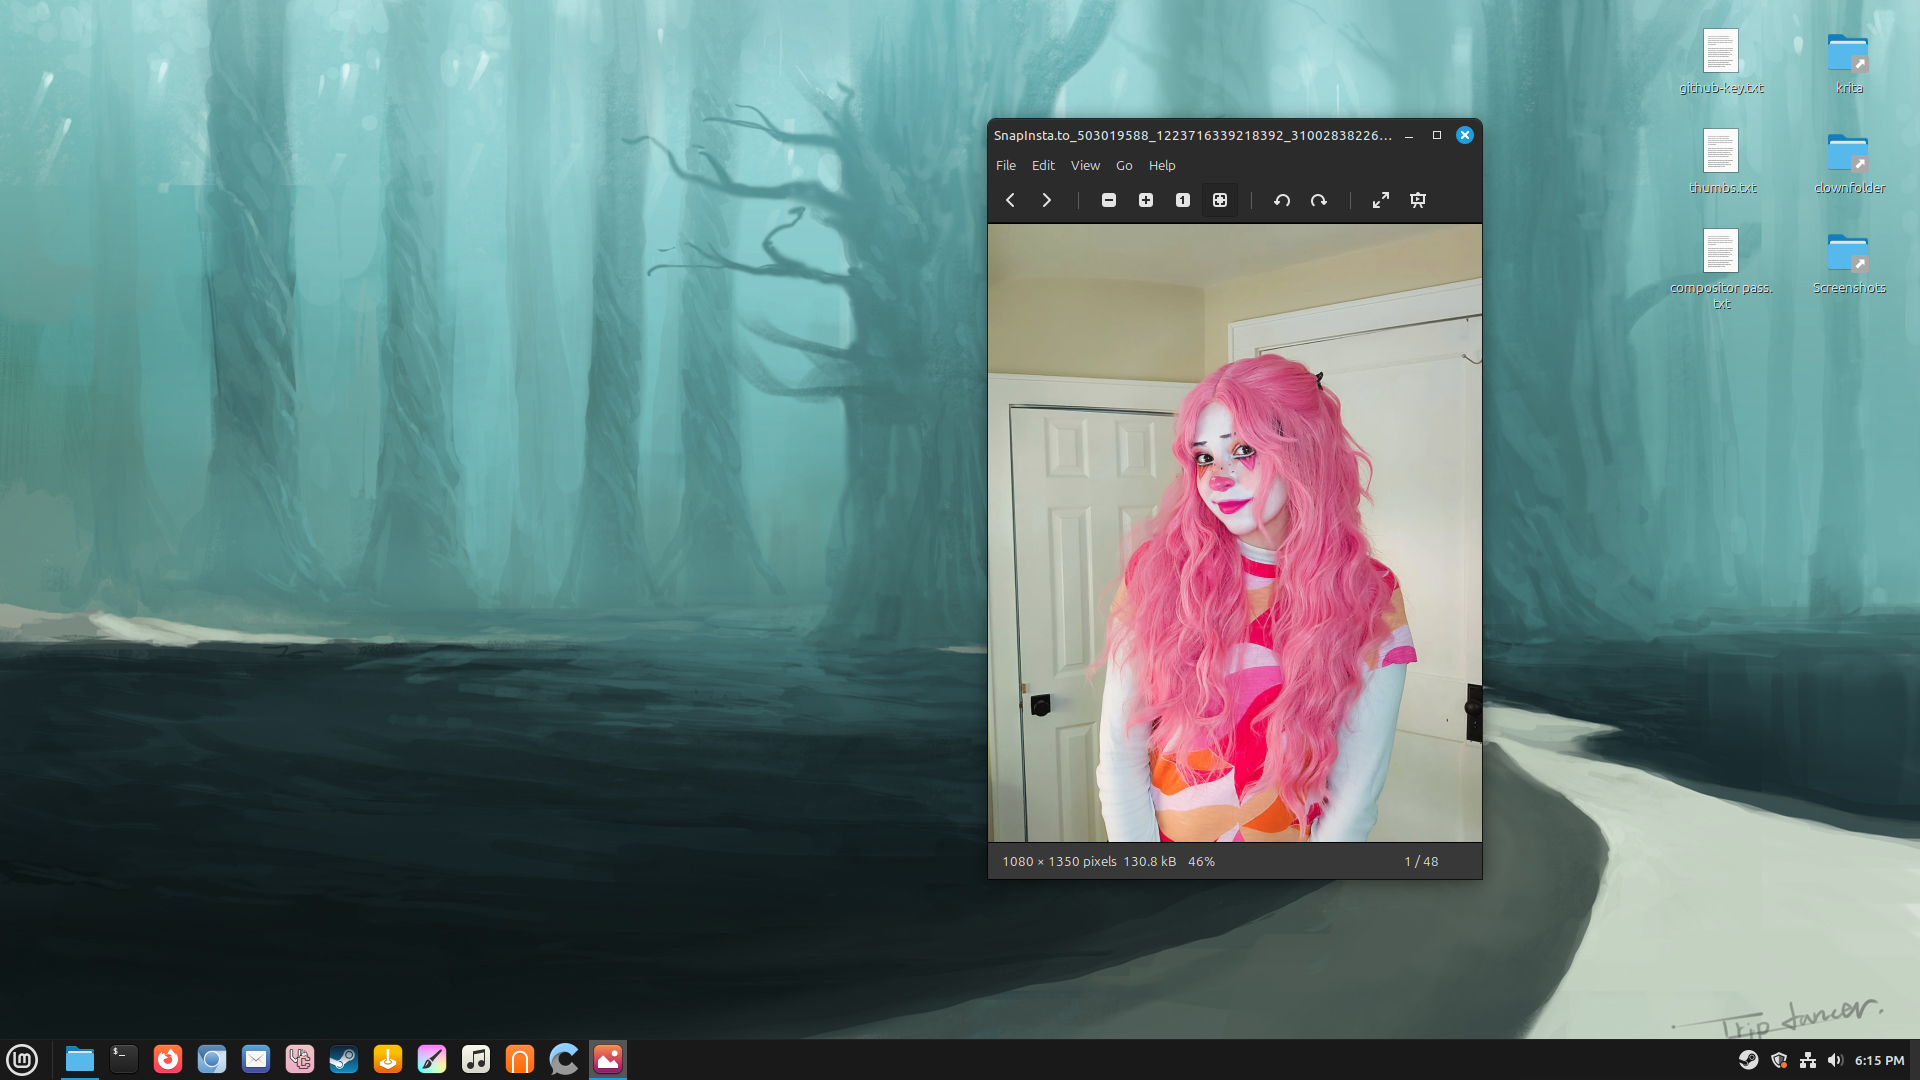Maximize the image viewer window
1920x1080 pixels.
coord(1437,136)
